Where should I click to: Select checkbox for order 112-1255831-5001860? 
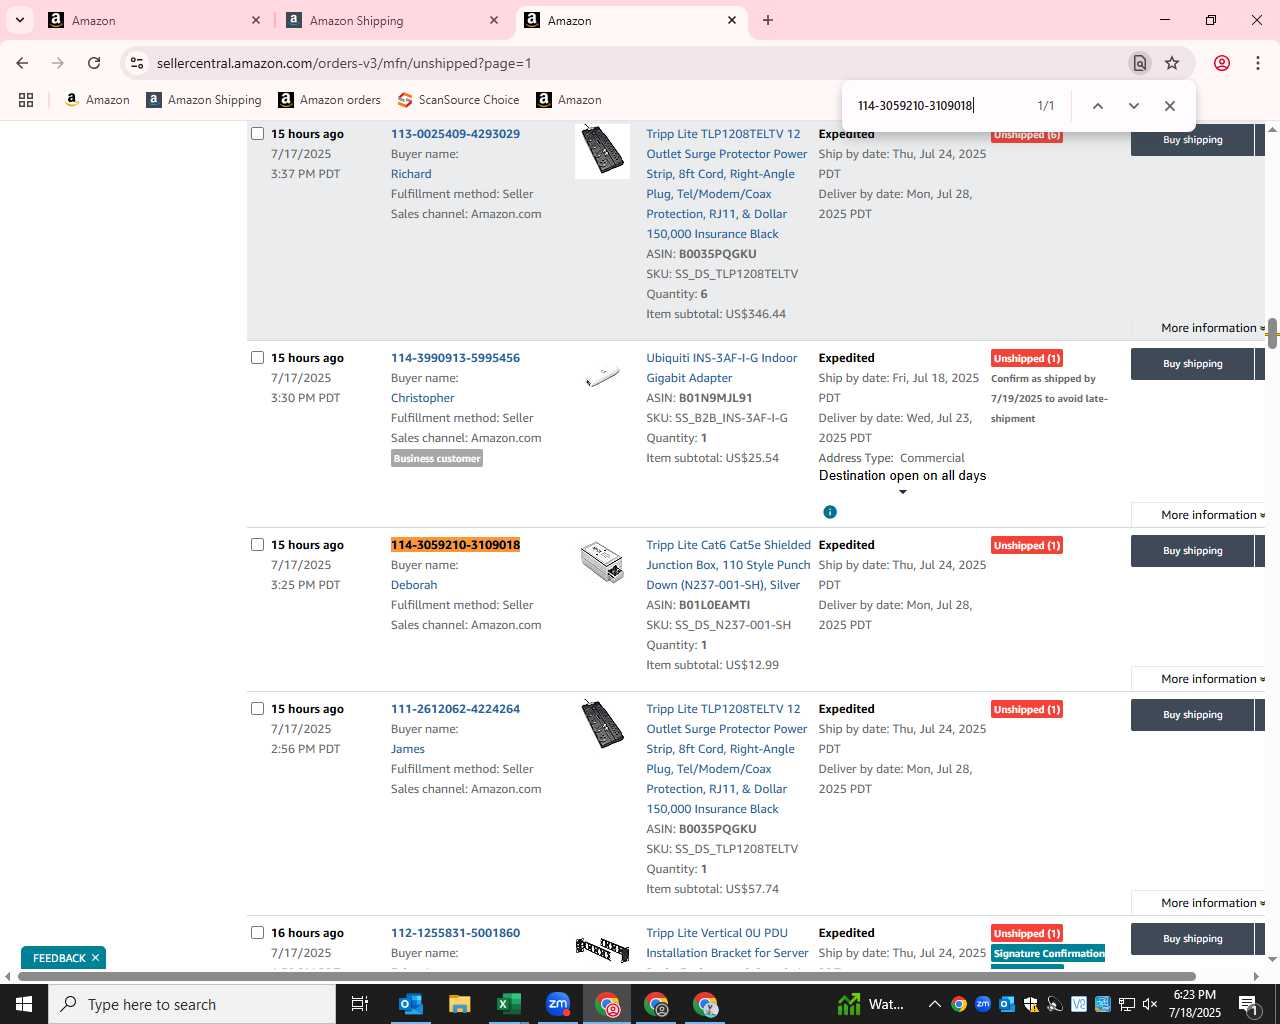pyautogui.click(x=257, y=933)
